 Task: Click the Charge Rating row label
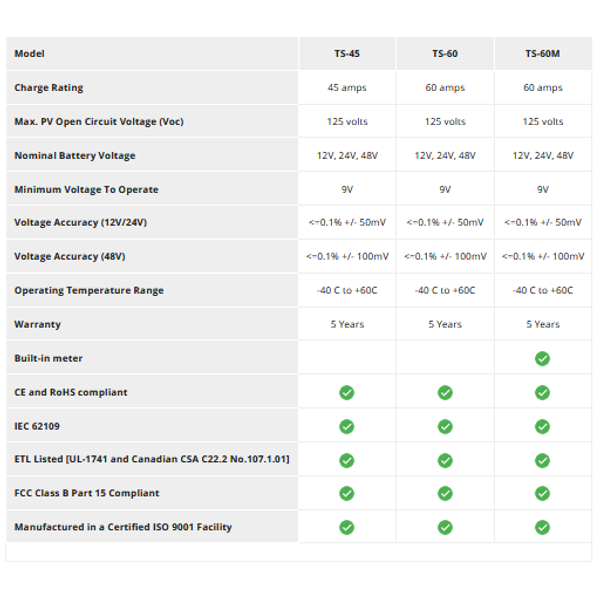tap(49, 88)
